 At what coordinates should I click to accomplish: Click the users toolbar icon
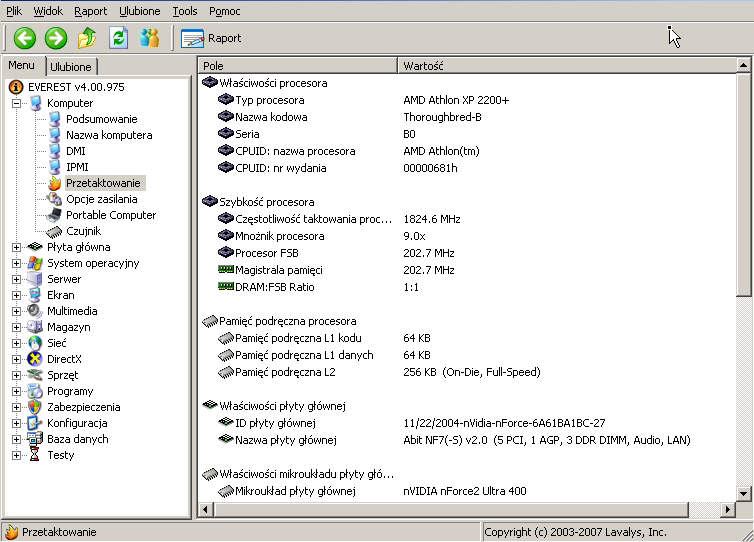[x=150, y=38]
